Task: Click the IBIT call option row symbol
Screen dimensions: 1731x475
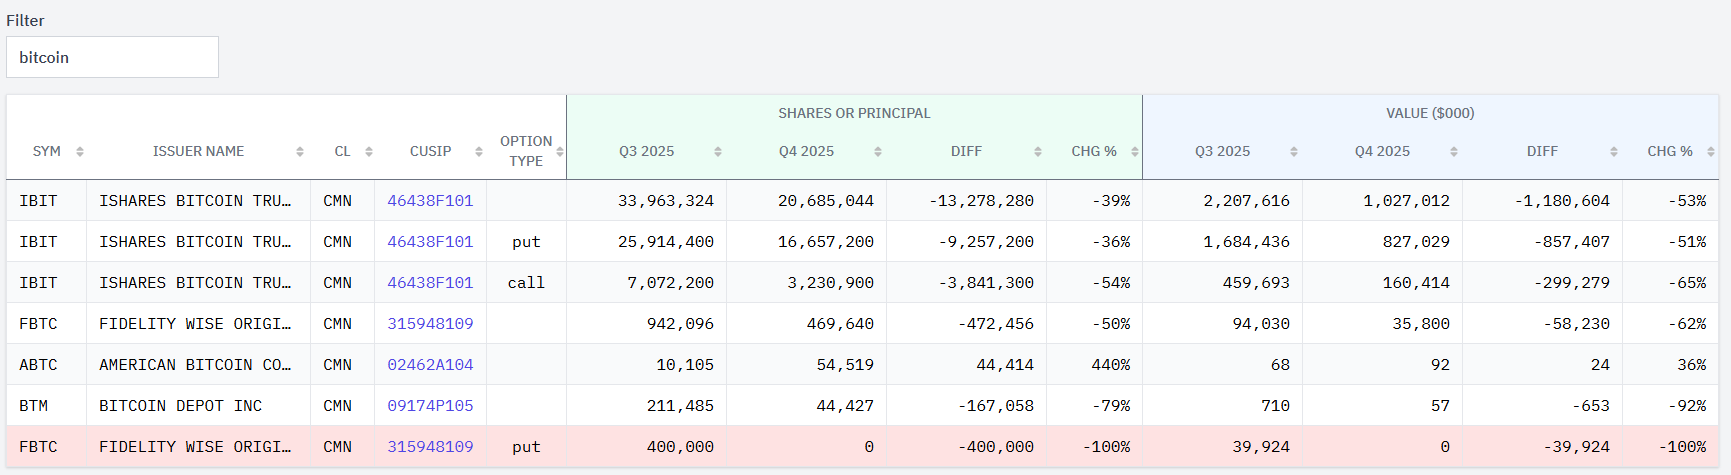Action: pos(38,283)
